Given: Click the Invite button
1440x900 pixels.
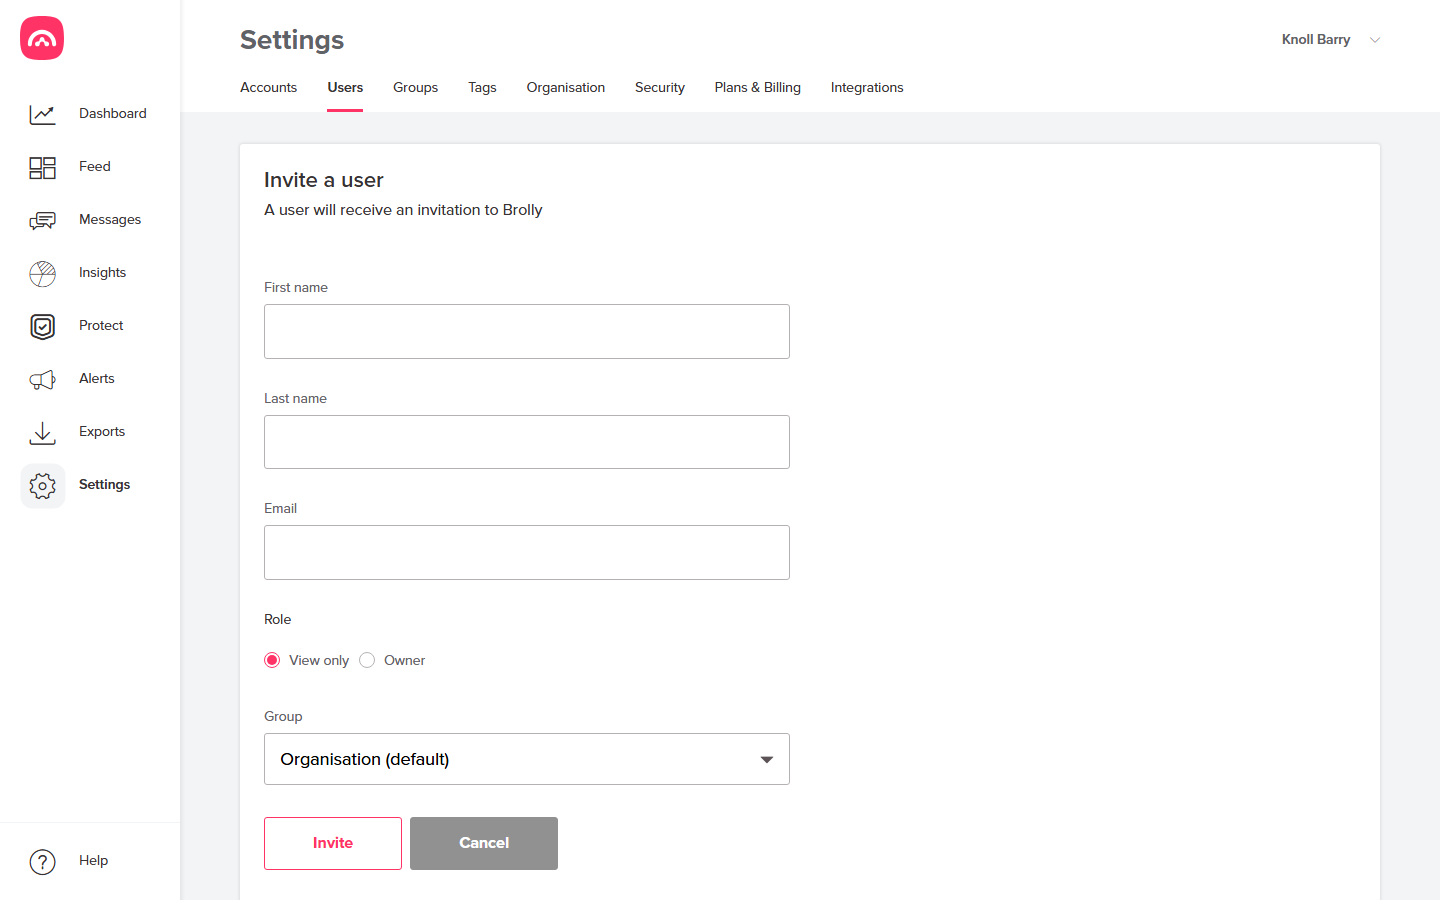Looking at the screenshot, I should [333, 843].
